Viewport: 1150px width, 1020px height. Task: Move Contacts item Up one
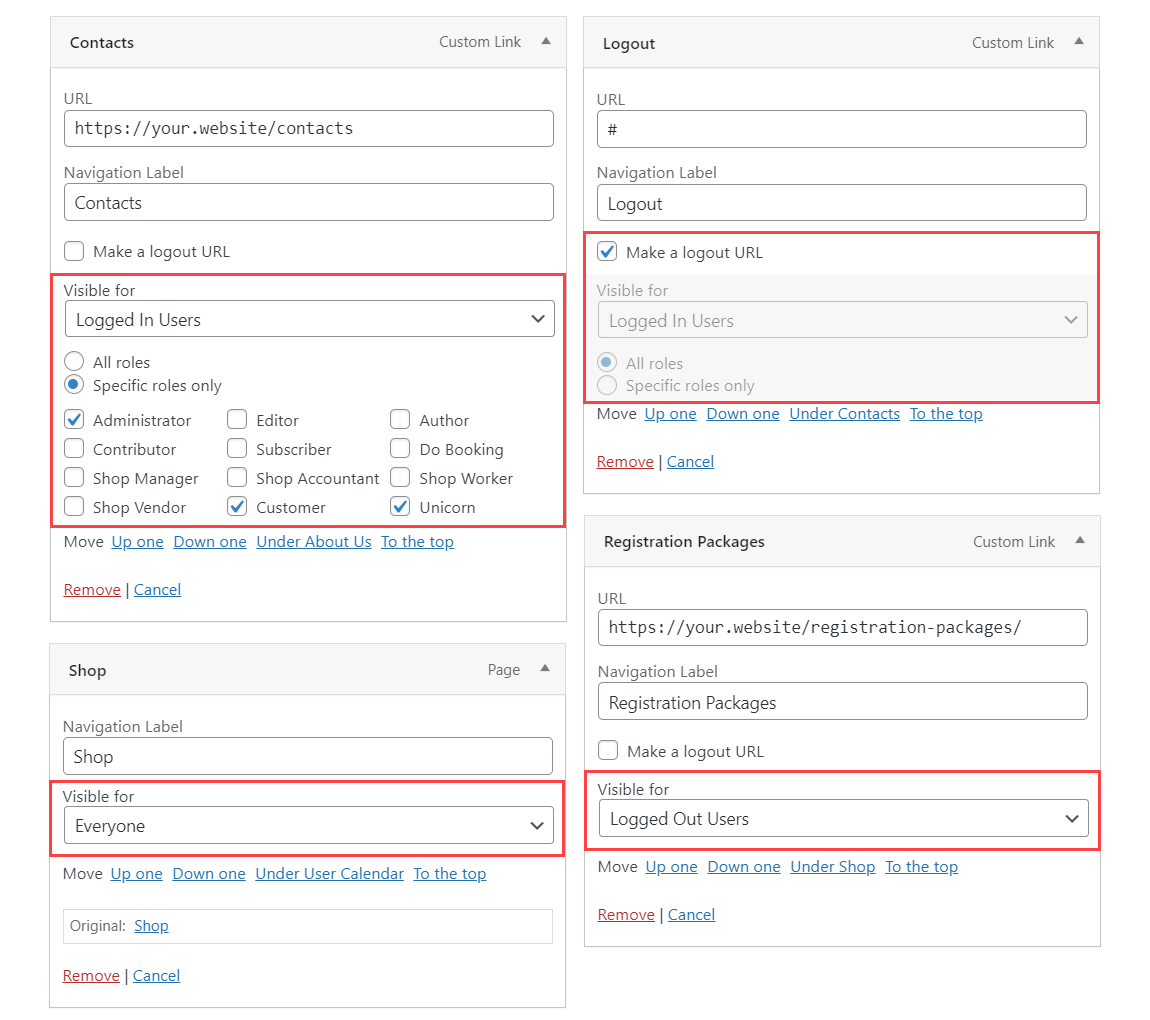click(x=137, y=541)
